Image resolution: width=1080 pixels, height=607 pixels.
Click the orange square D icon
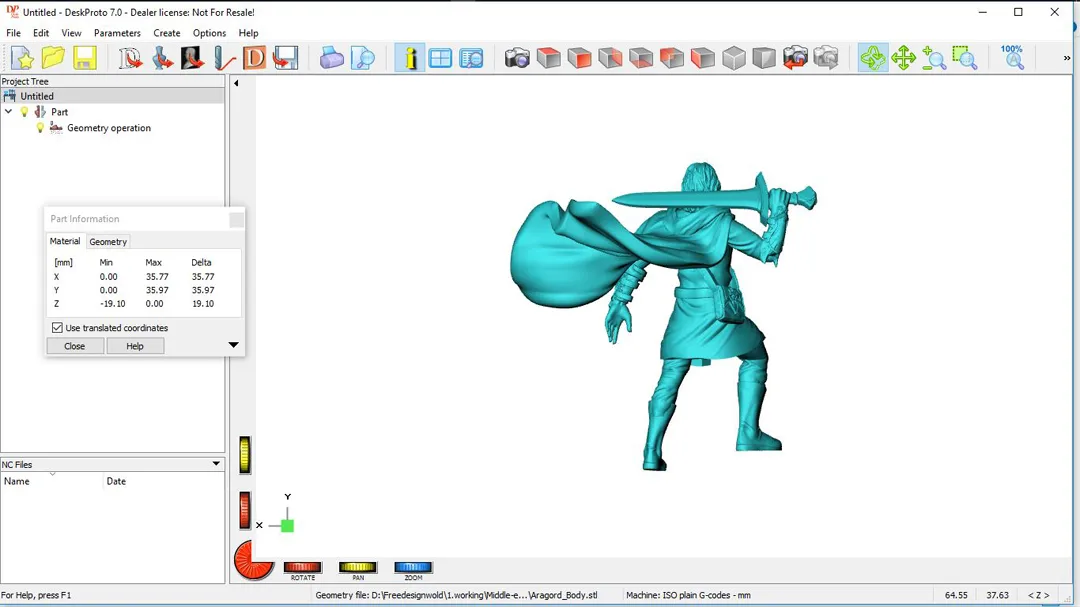point(254,58)
